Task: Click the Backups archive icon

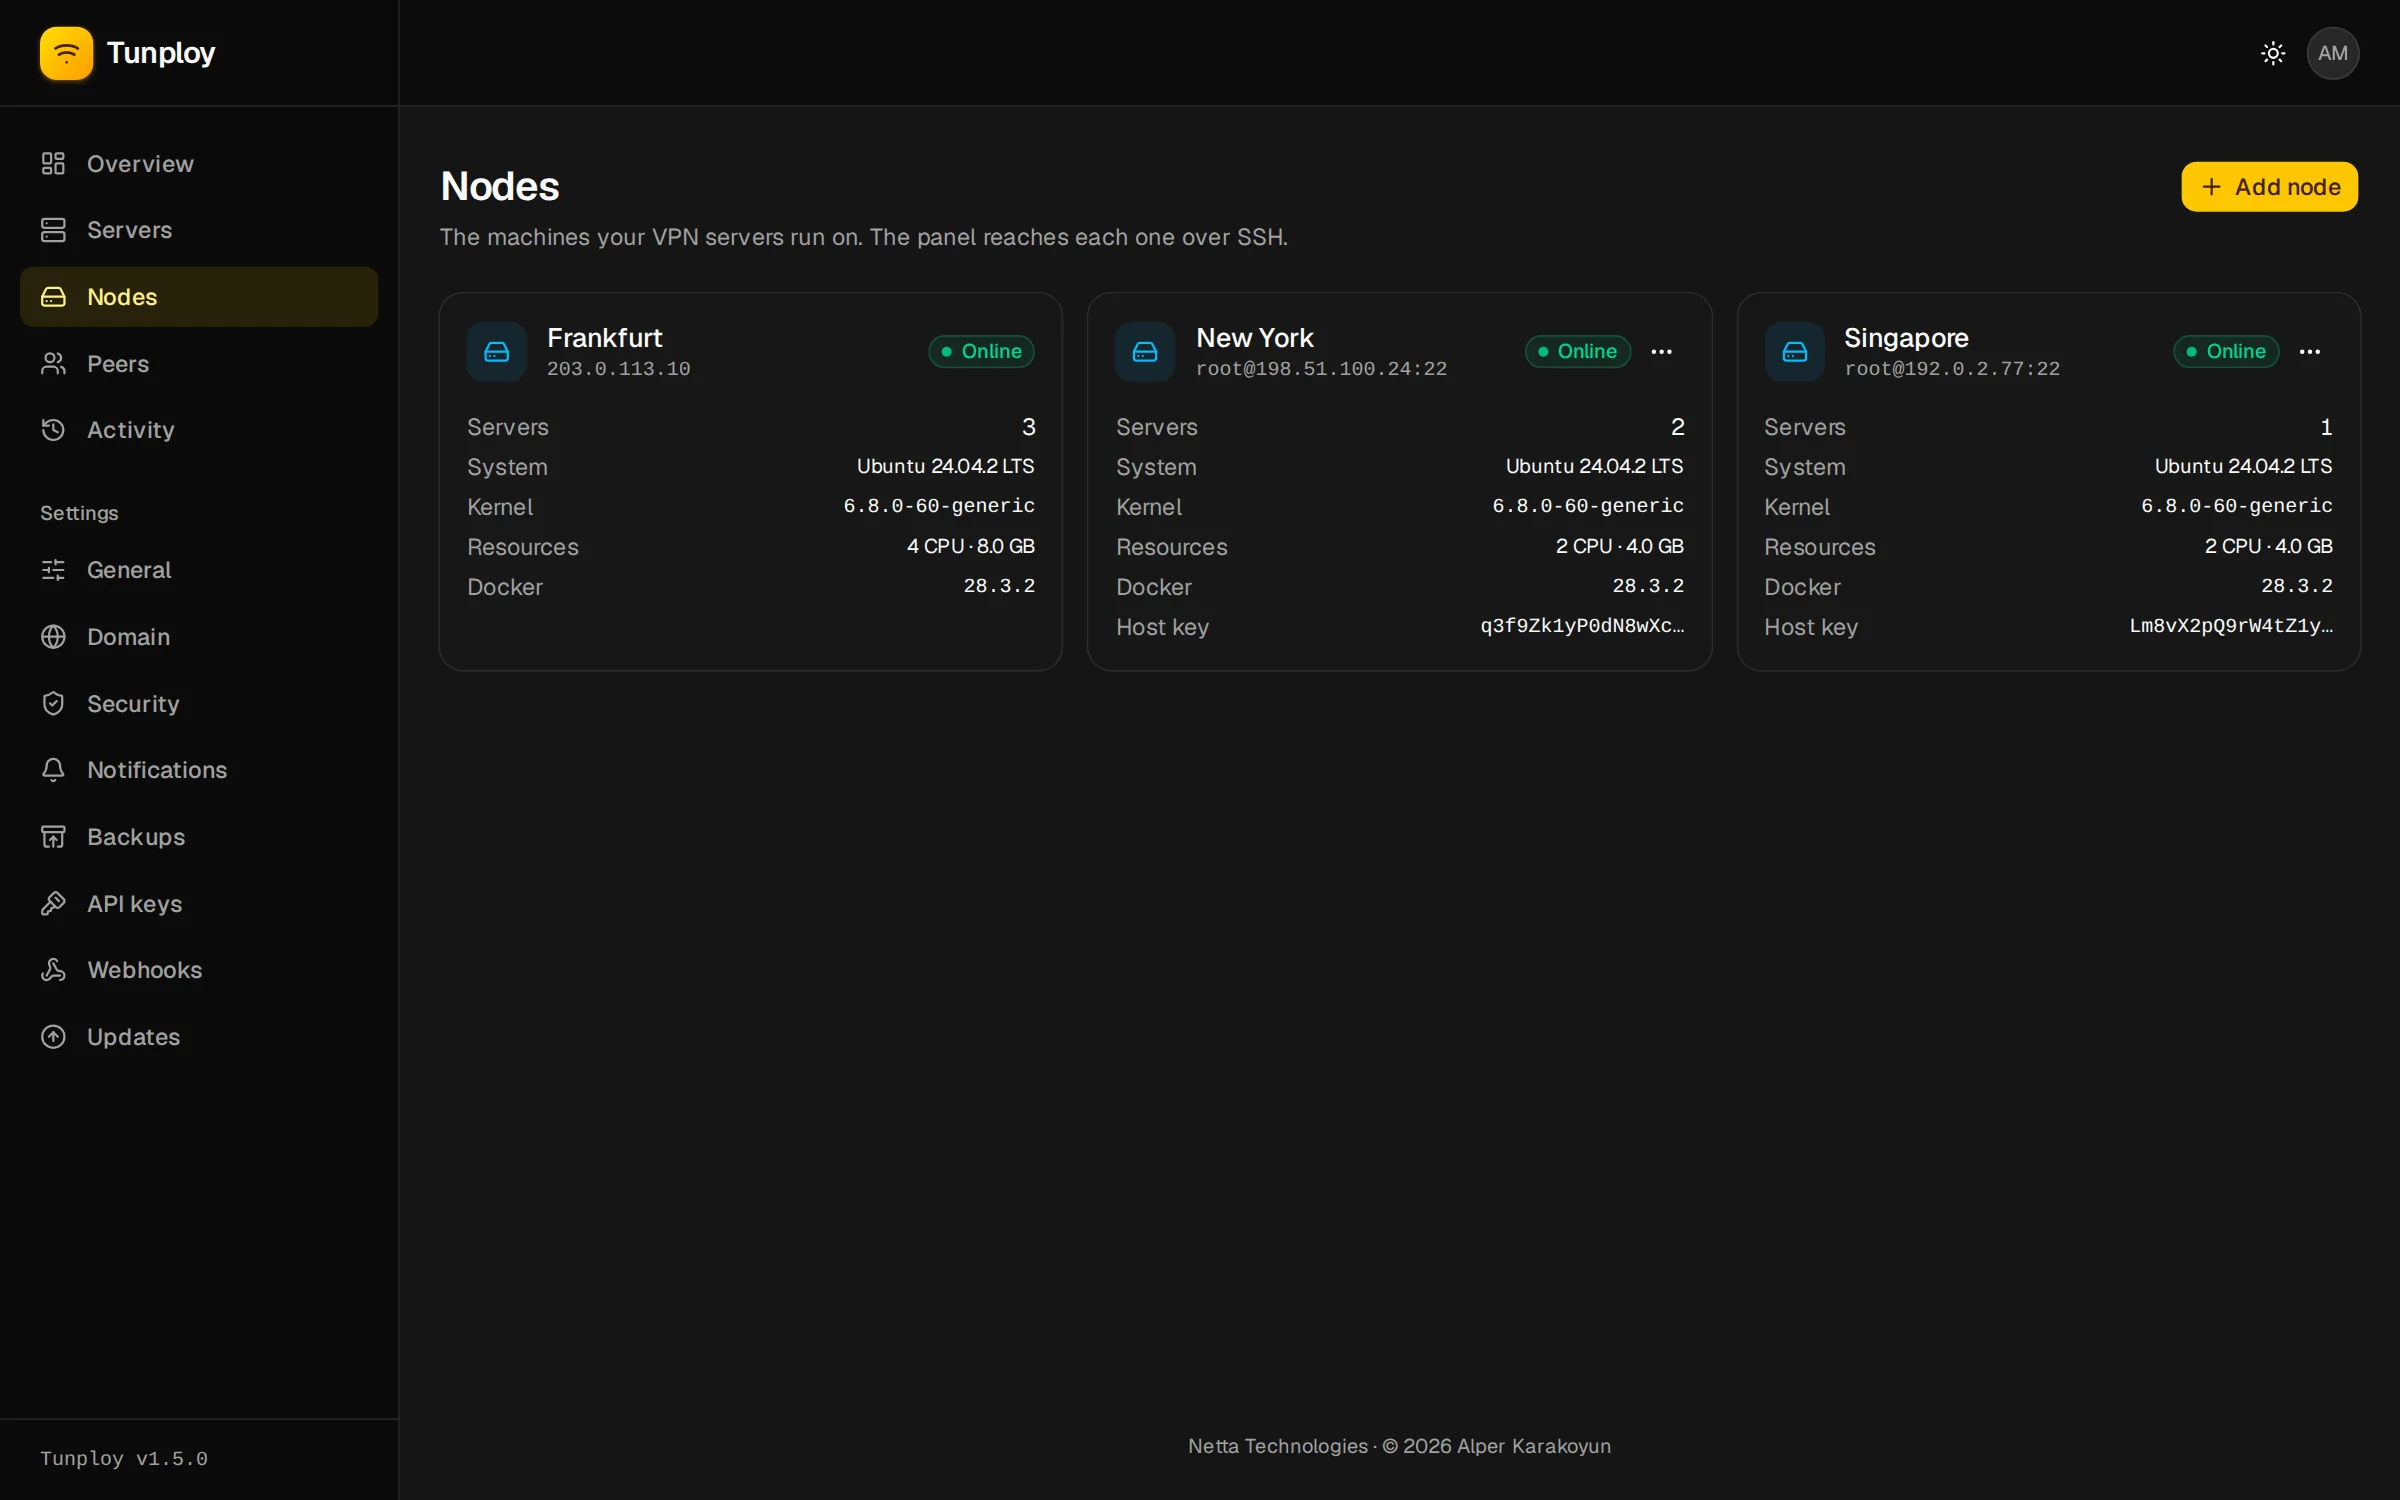Action: tap(53, 837)
